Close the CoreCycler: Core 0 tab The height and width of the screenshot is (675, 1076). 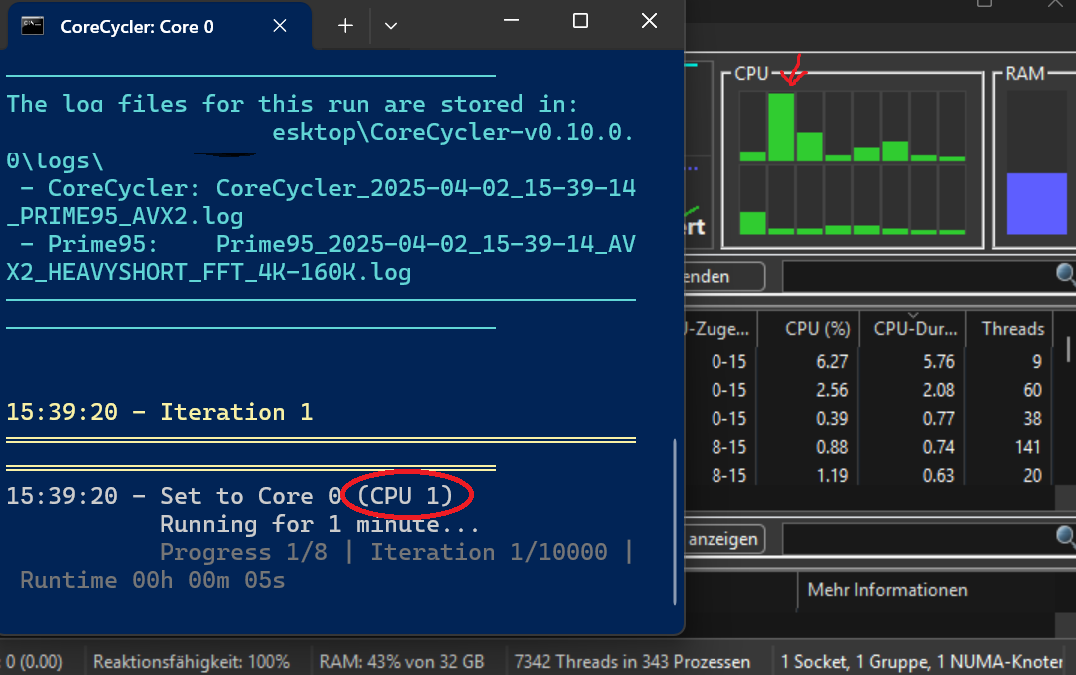279,26
